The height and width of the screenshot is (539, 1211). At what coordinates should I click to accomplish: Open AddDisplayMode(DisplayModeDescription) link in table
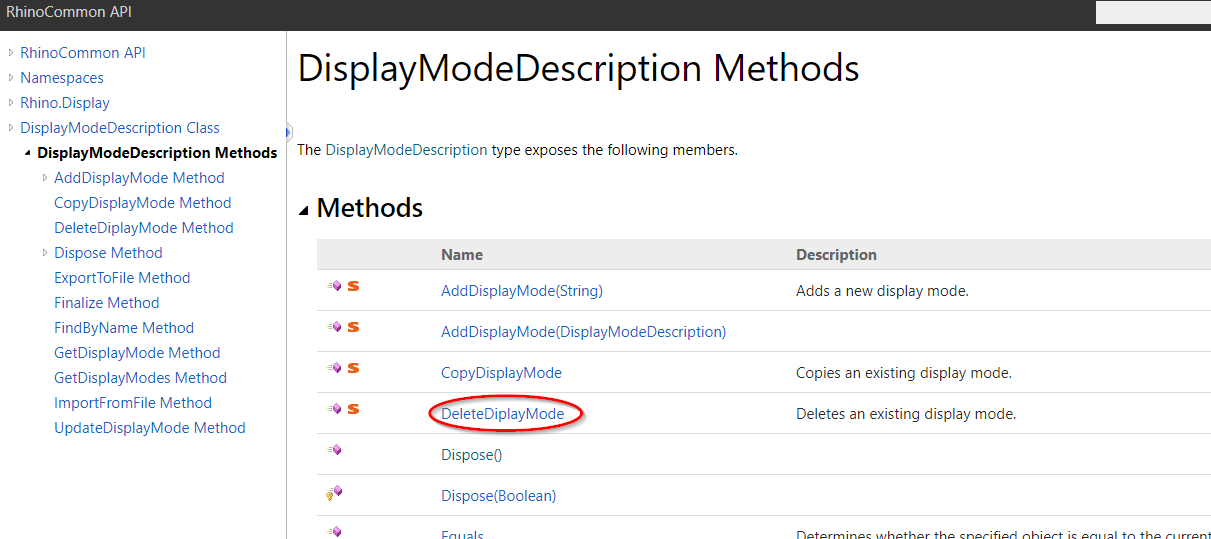tap(584, 332)
